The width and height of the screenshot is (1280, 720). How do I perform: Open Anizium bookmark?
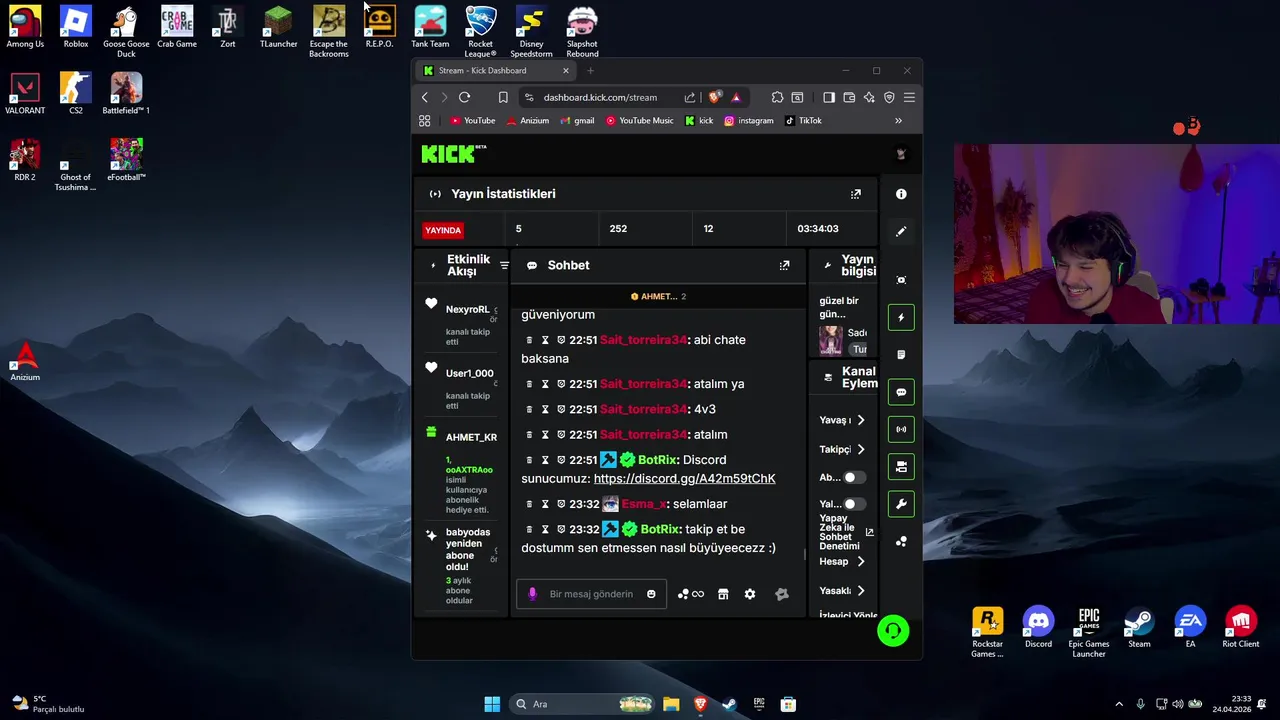[x=527, y=121]
